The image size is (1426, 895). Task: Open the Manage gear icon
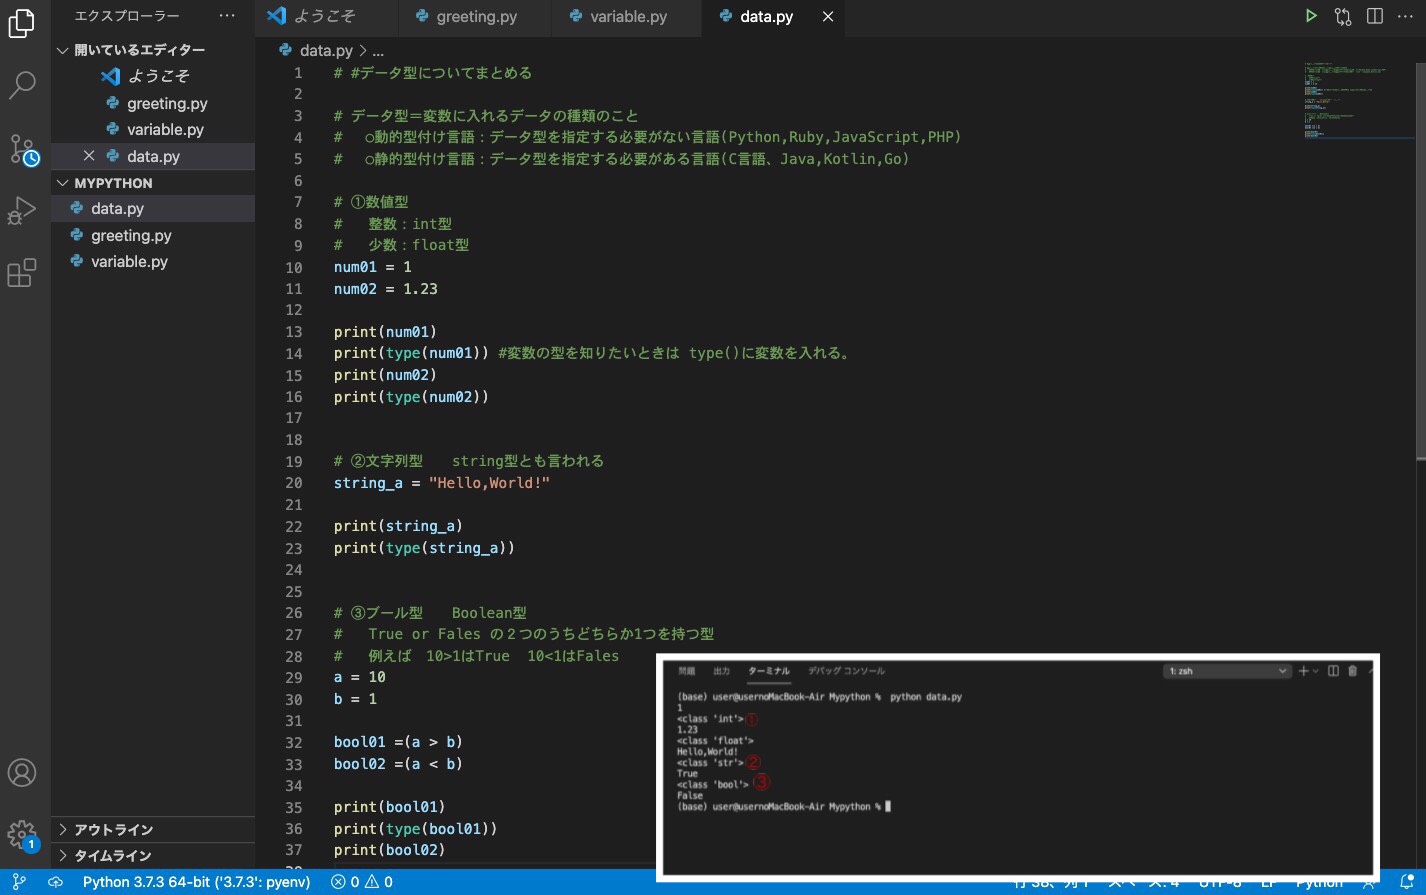tap(21, 835)
